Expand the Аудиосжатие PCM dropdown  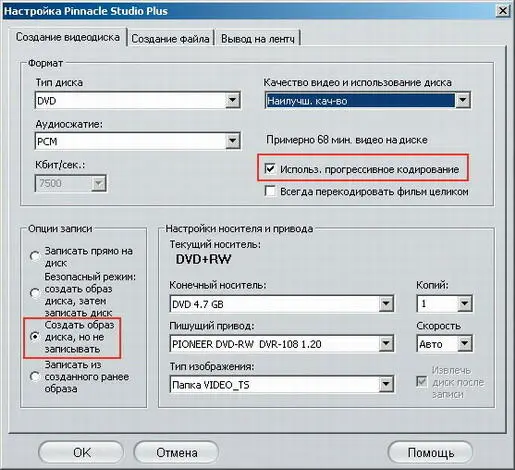(x=138, y=141)
